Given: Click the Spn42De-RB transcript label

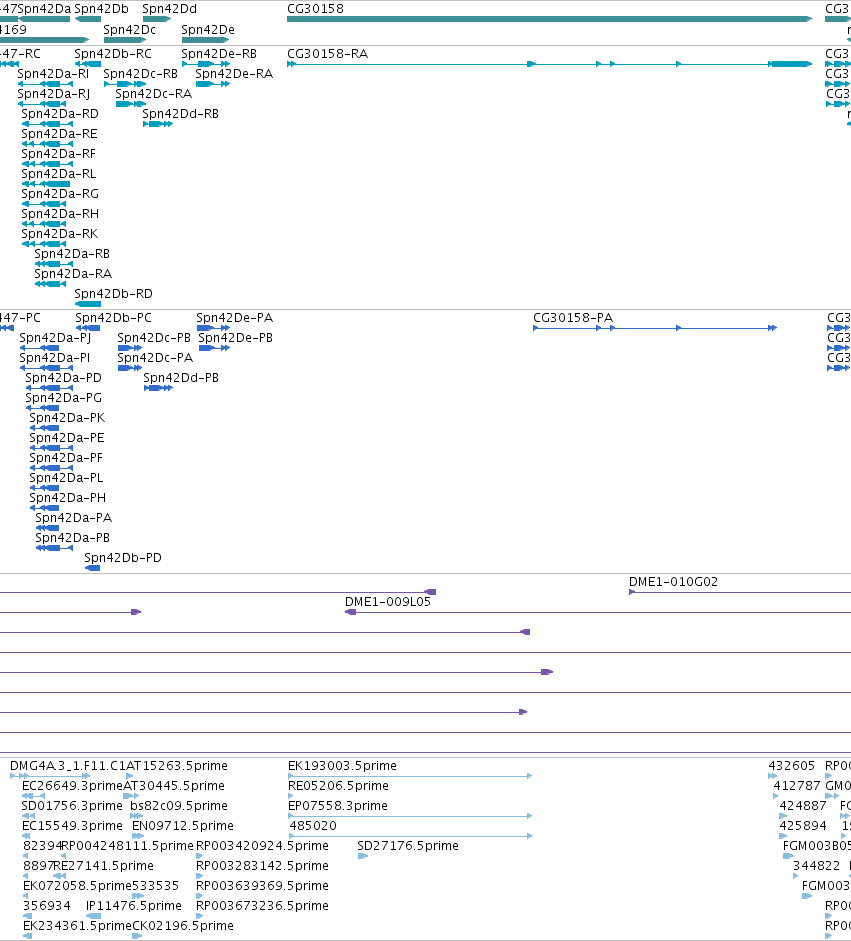Looking at the screenshot, I should pyautogui.click(x=219, y=54).
